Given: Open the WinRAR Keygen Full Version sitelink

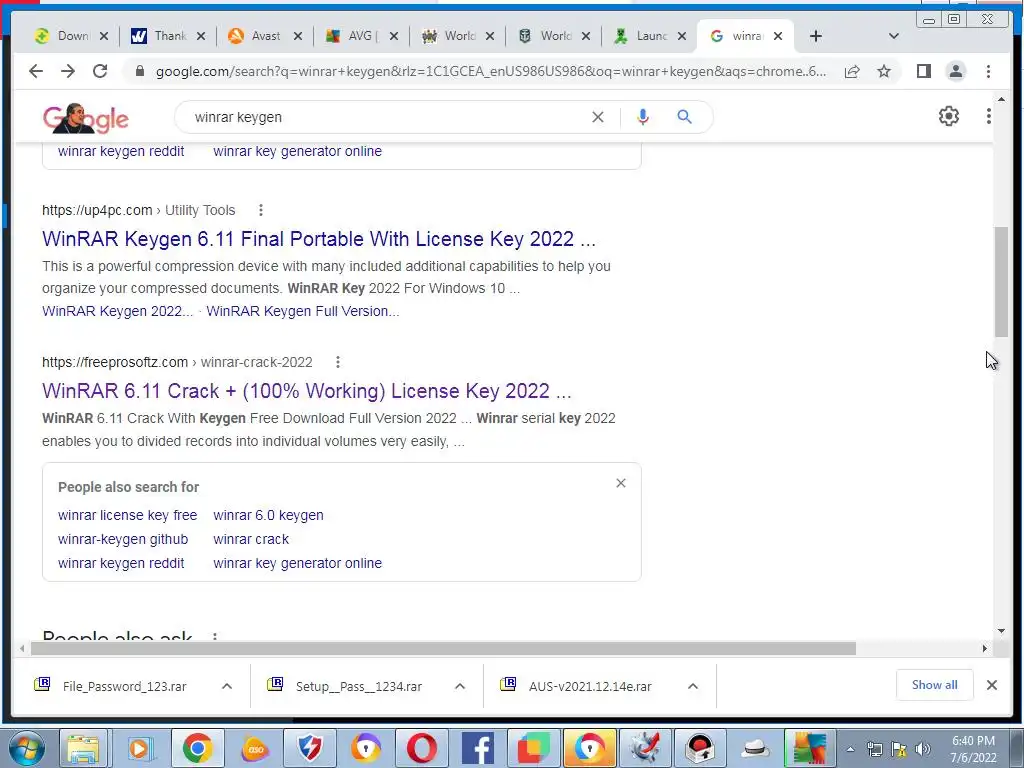Looking at the screenshot, I should [302, 312].
